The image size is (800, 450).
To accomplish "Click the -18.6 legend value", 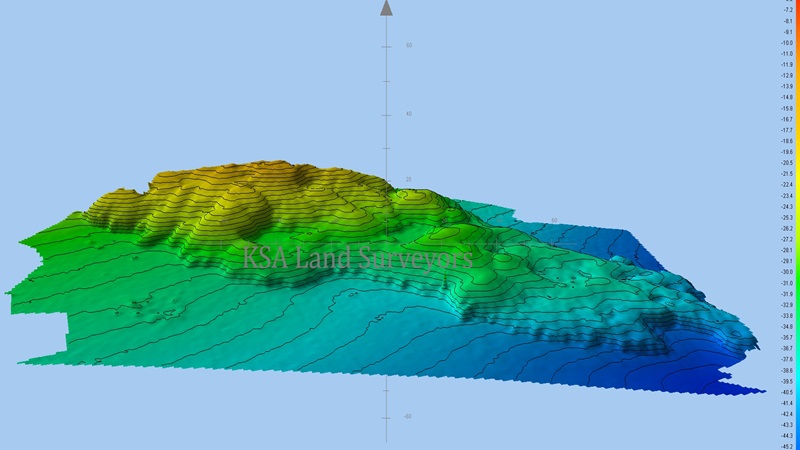I will point(787,141).
